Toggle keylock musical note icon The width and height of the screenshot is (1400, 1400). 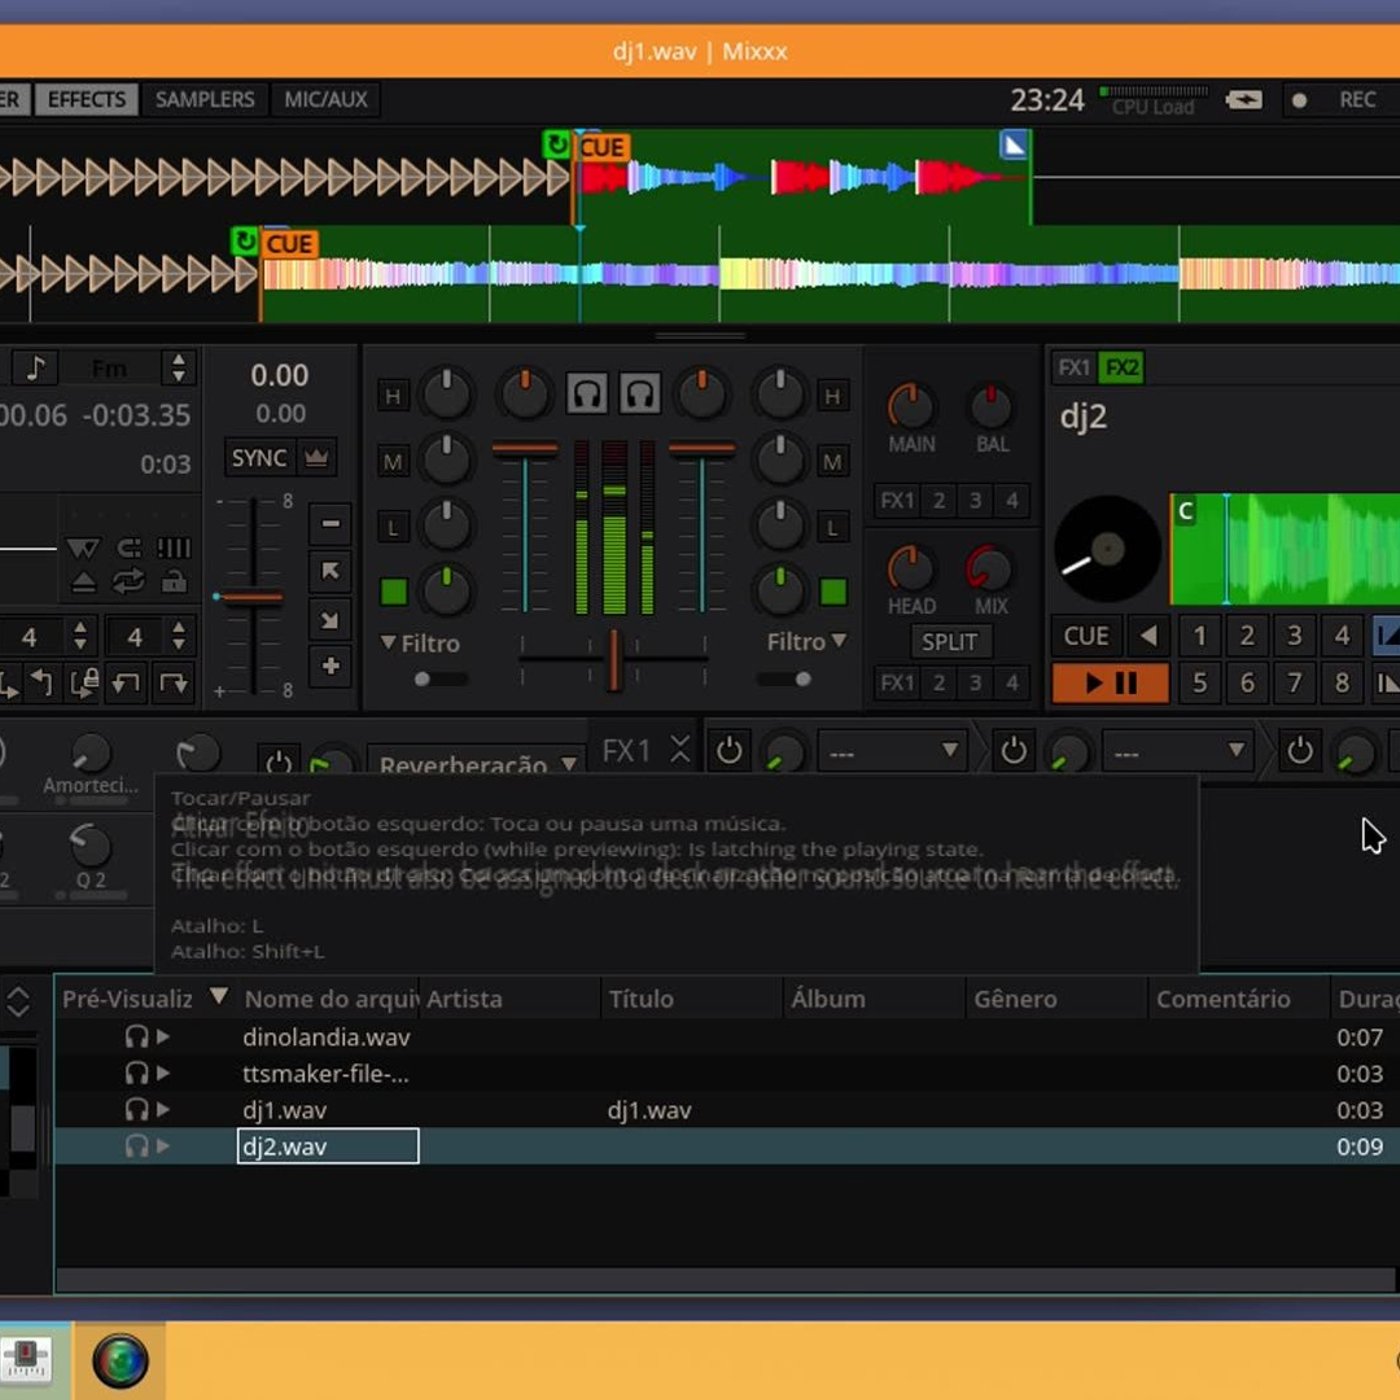pos(35,368)
